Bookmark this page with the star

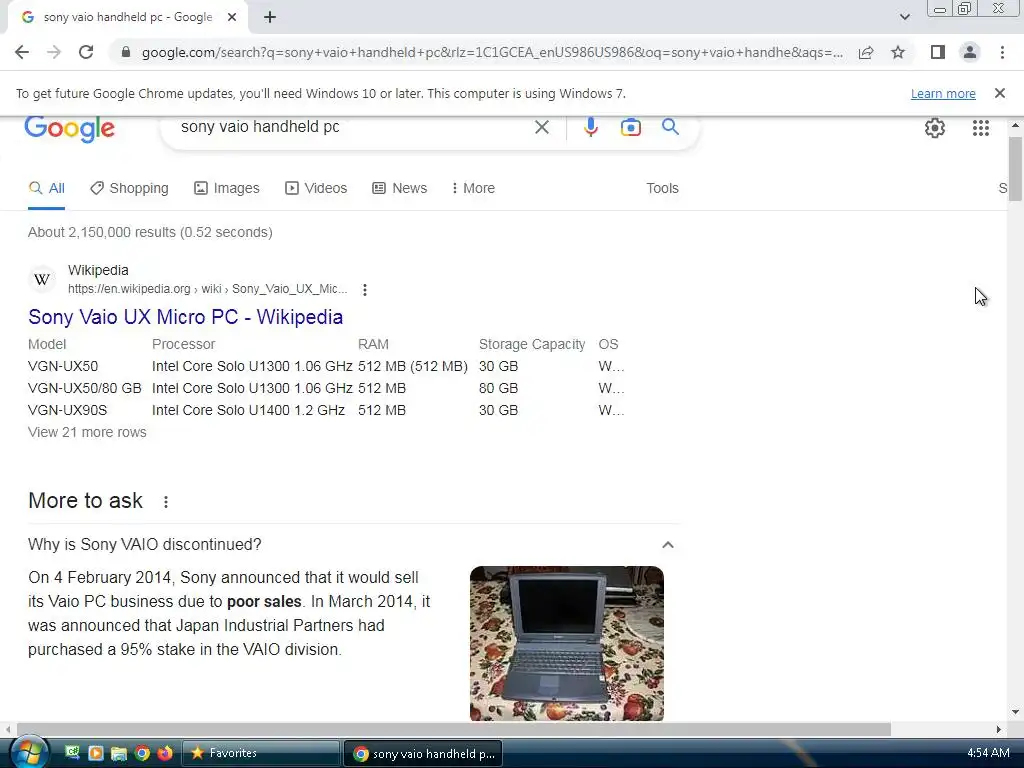click(898, 52)
